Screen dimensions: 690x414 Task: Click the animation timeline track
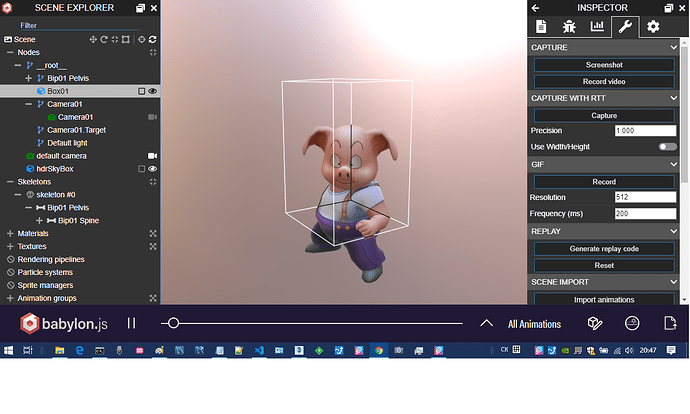tap(312, 324)
